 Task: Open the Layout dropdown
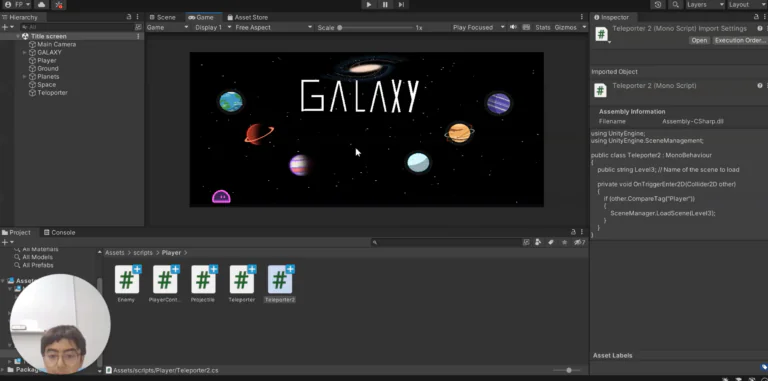coord(746,4)
